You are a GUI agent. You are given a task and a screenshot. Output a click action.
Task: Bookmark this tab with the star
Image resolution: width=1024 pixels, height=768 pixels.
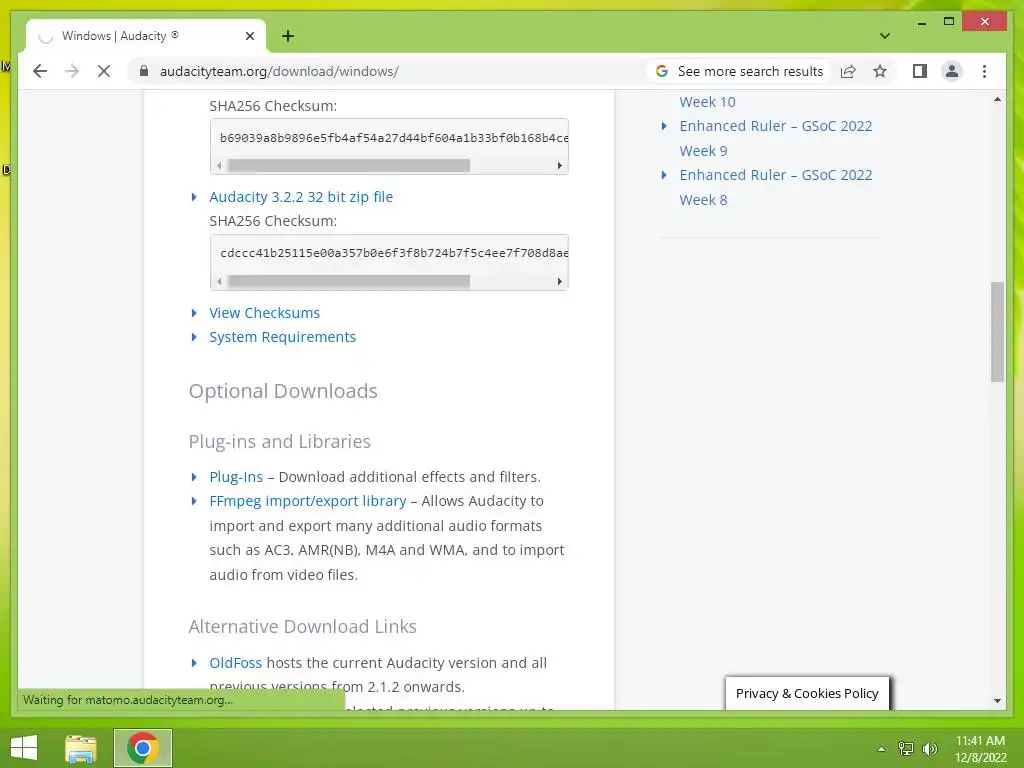[x=880, y=71]
